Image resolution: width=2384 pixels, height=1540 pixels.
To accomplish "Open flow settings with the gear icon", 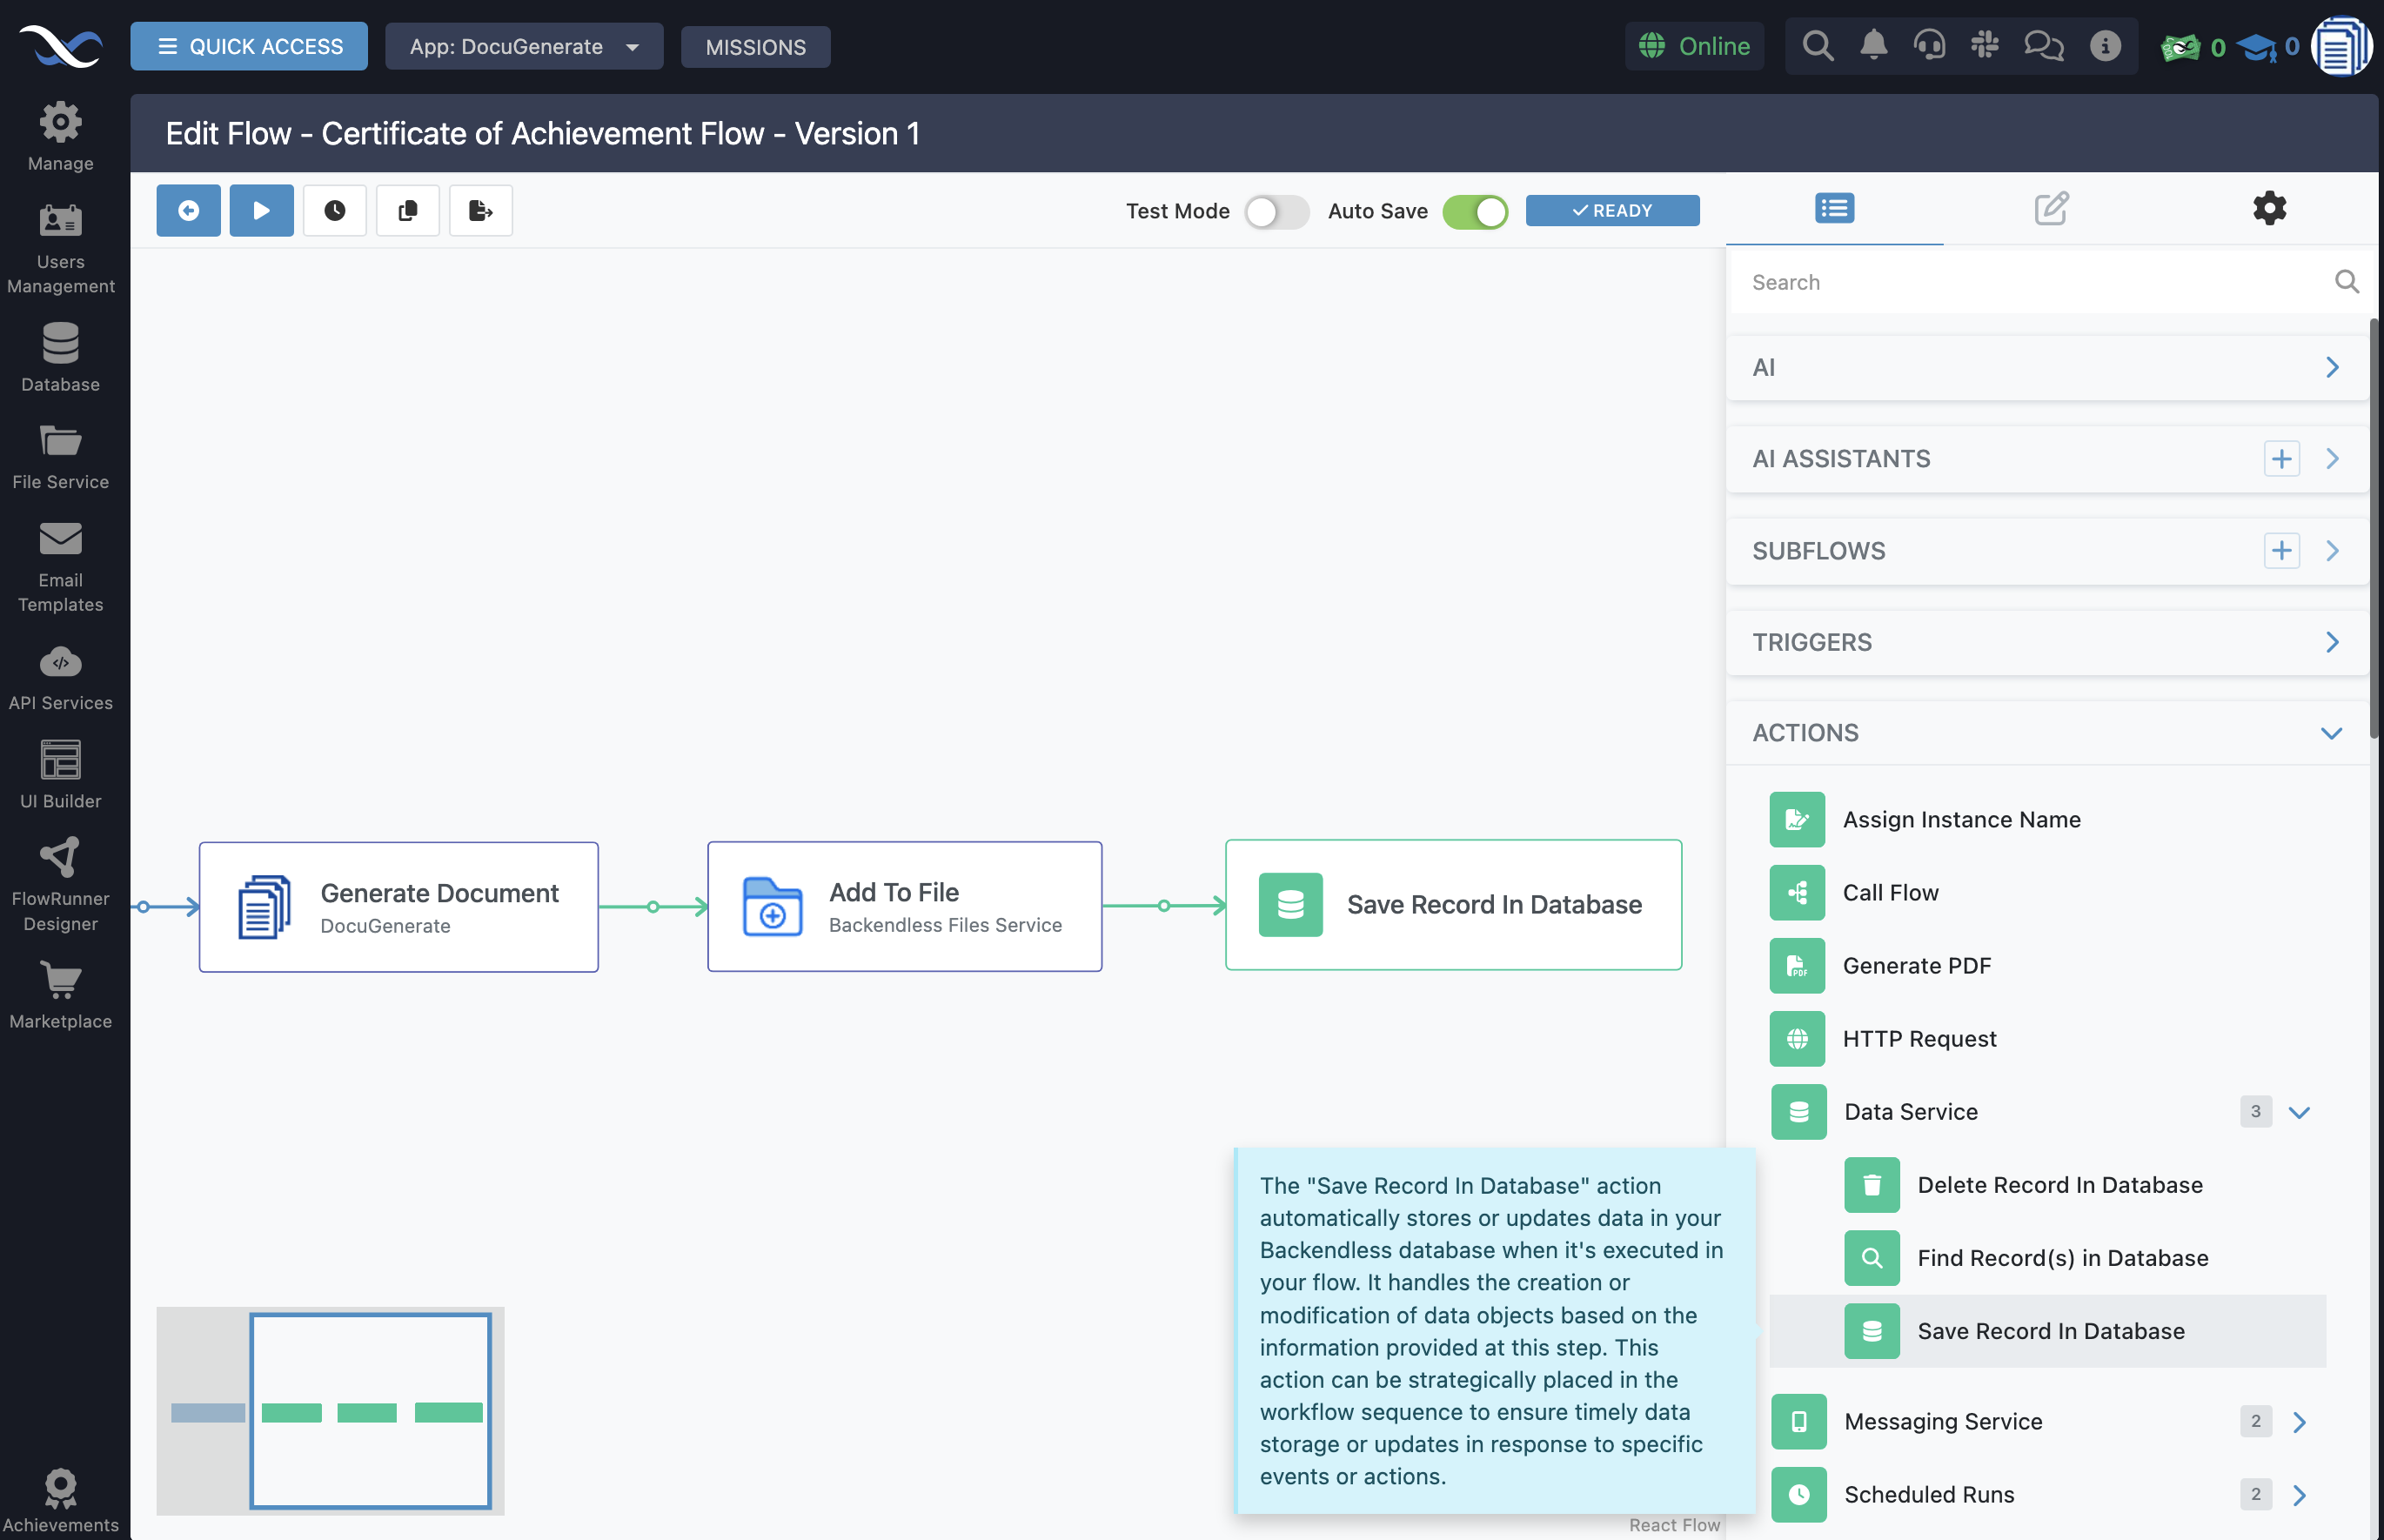I will coord(2268,208).
